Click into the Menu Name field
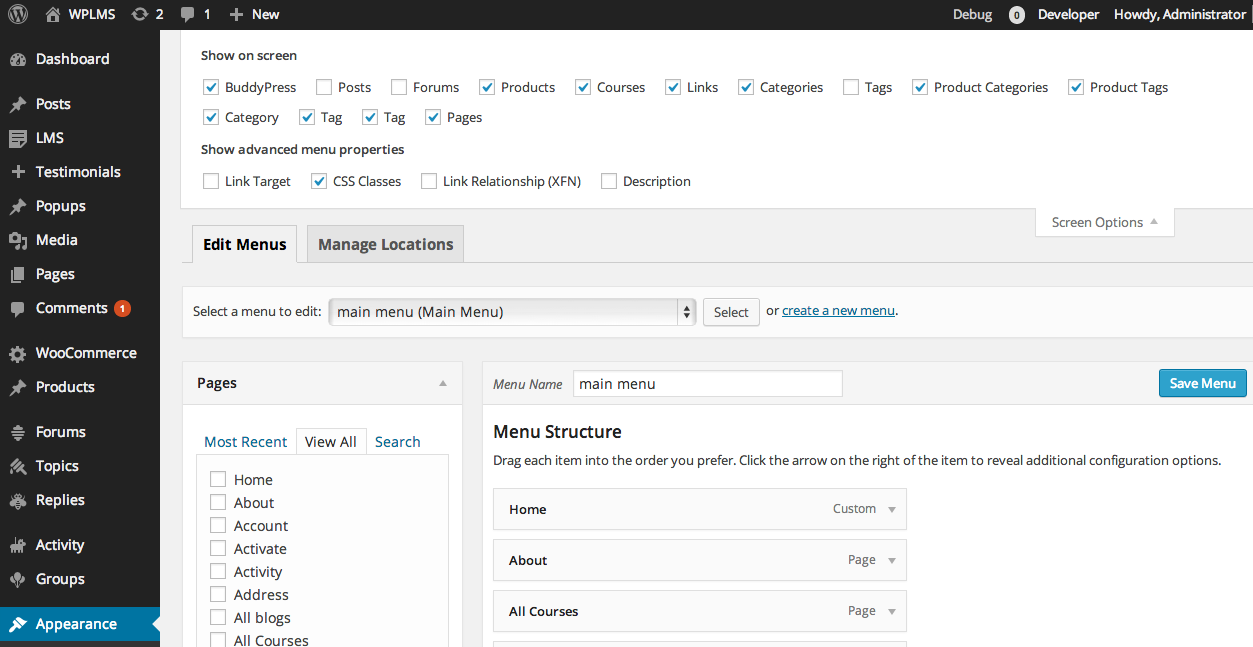The width and height of the screenshot is (1253, 647). [708, 384]
